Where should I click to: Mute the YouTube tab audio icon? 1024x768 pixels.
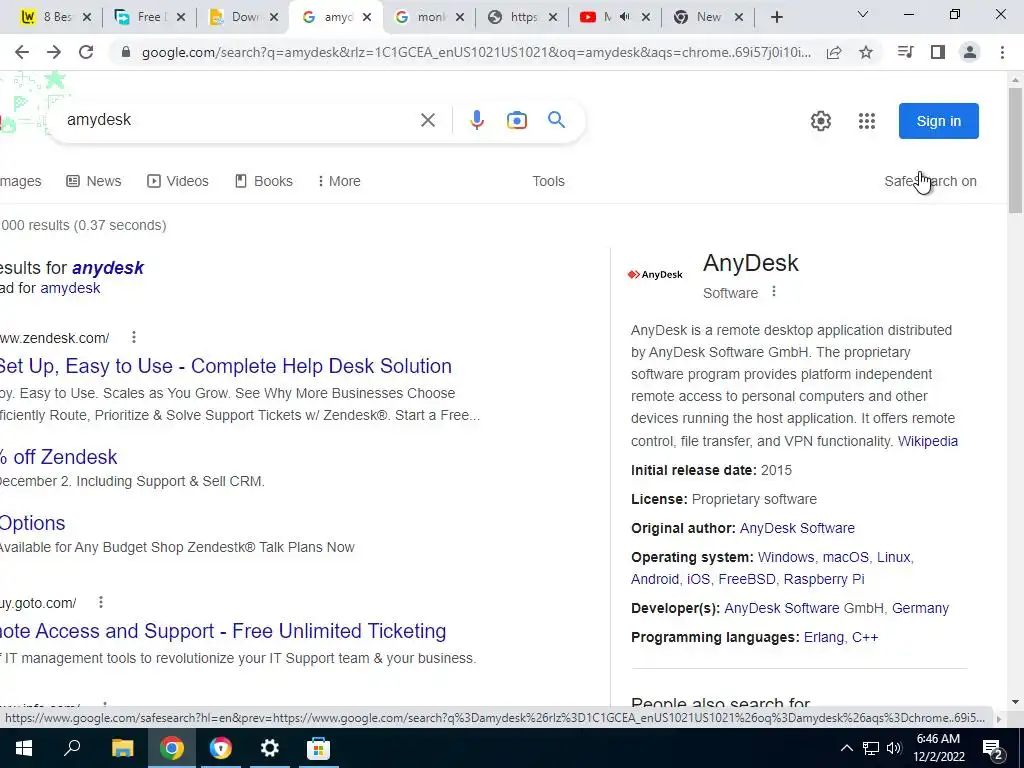tap(624, 17)
